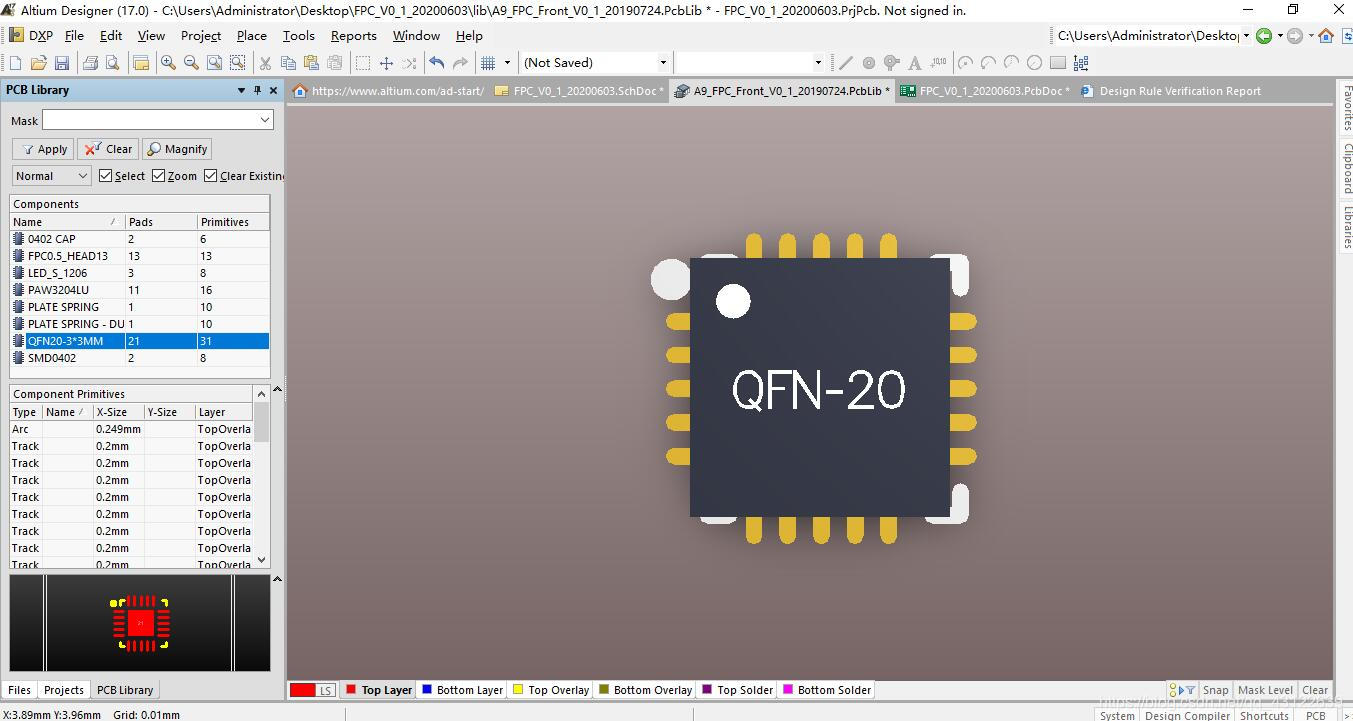The width and height of the screenshot is (1353, 721).
Task: Select FPC0.5_HEAD13 component row
Action: click(x=140, y=256)
